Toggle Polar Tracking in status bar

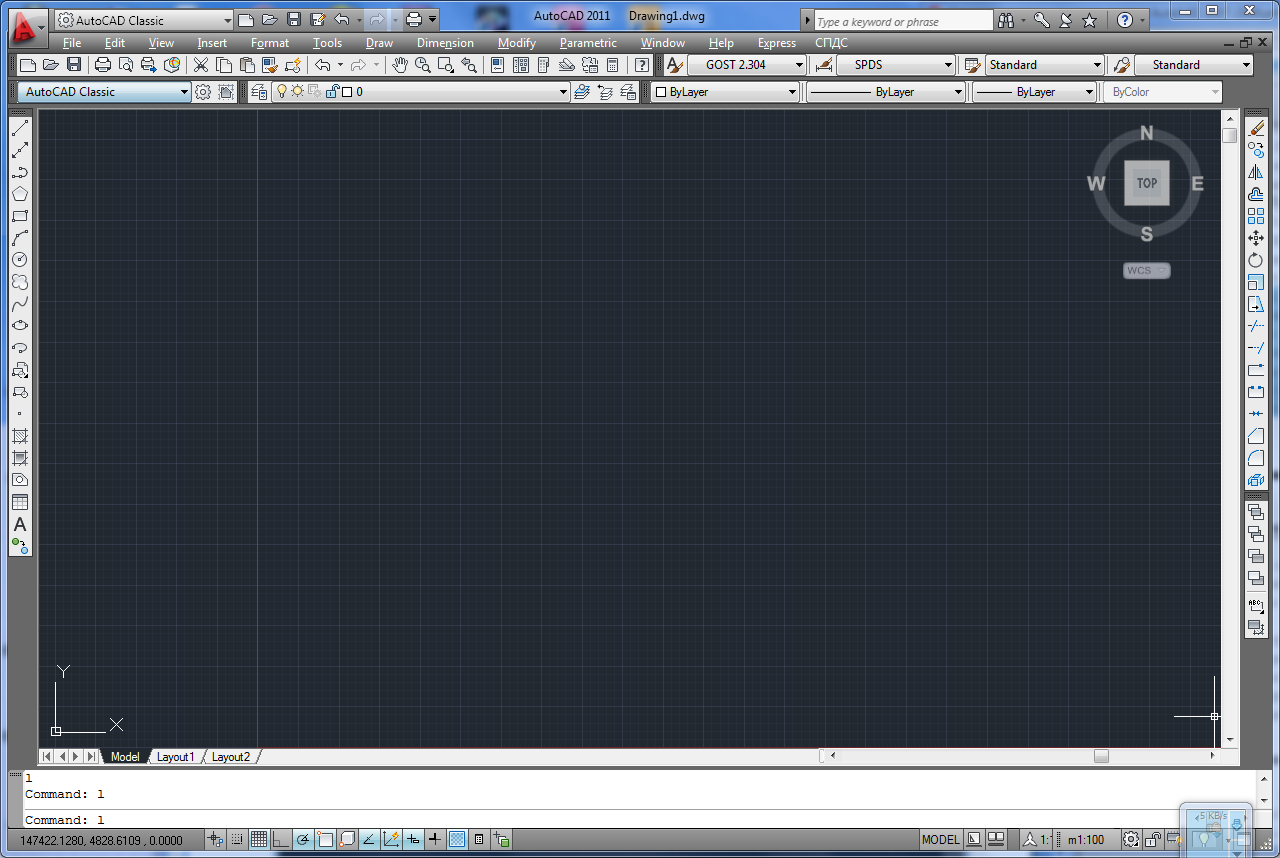tap(303, 840)
